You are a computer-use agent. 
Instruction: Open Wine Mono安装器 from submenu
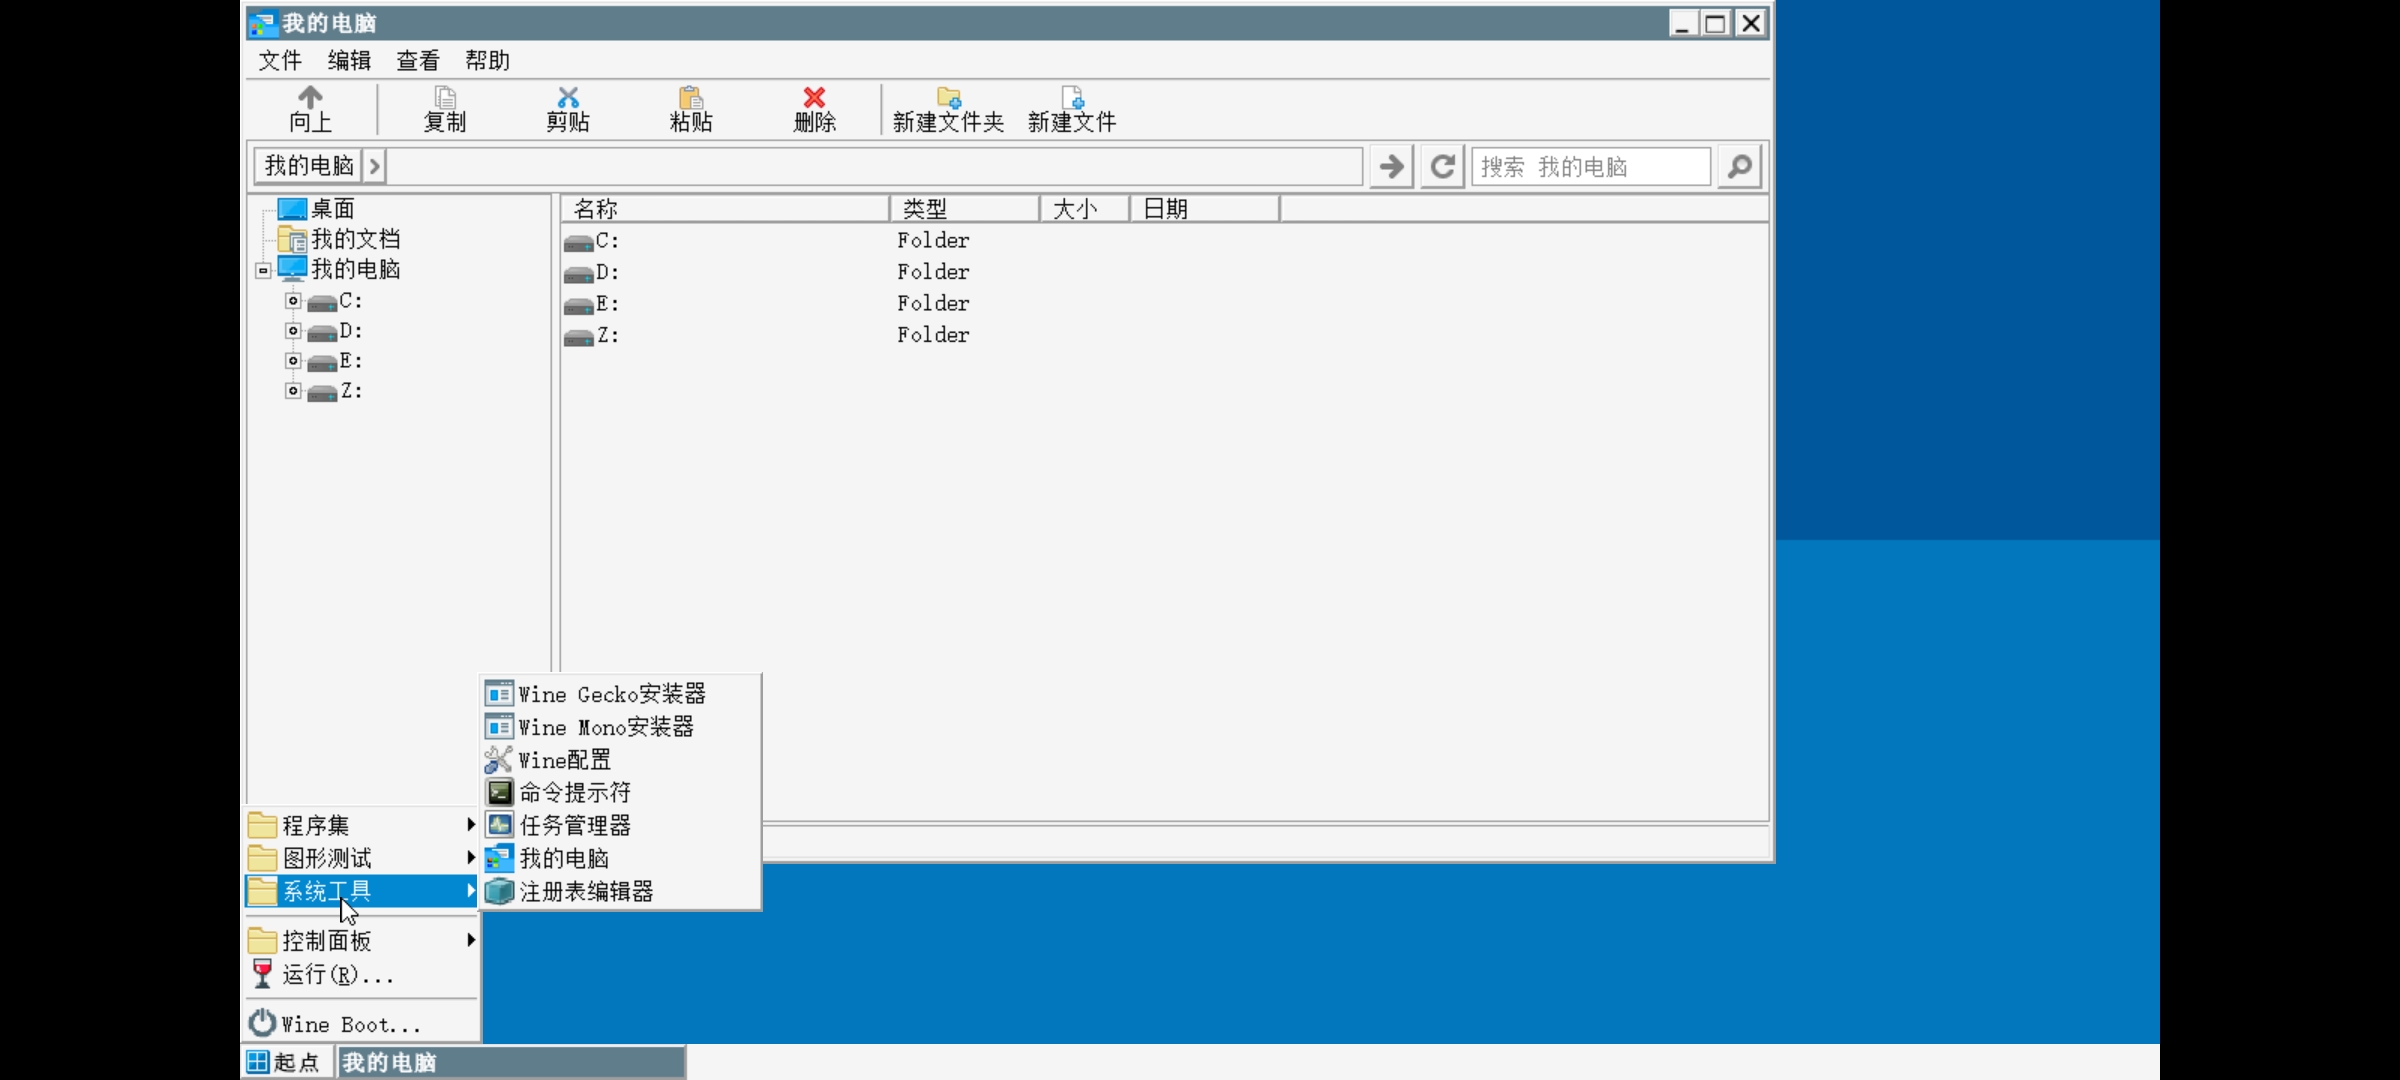620,727
